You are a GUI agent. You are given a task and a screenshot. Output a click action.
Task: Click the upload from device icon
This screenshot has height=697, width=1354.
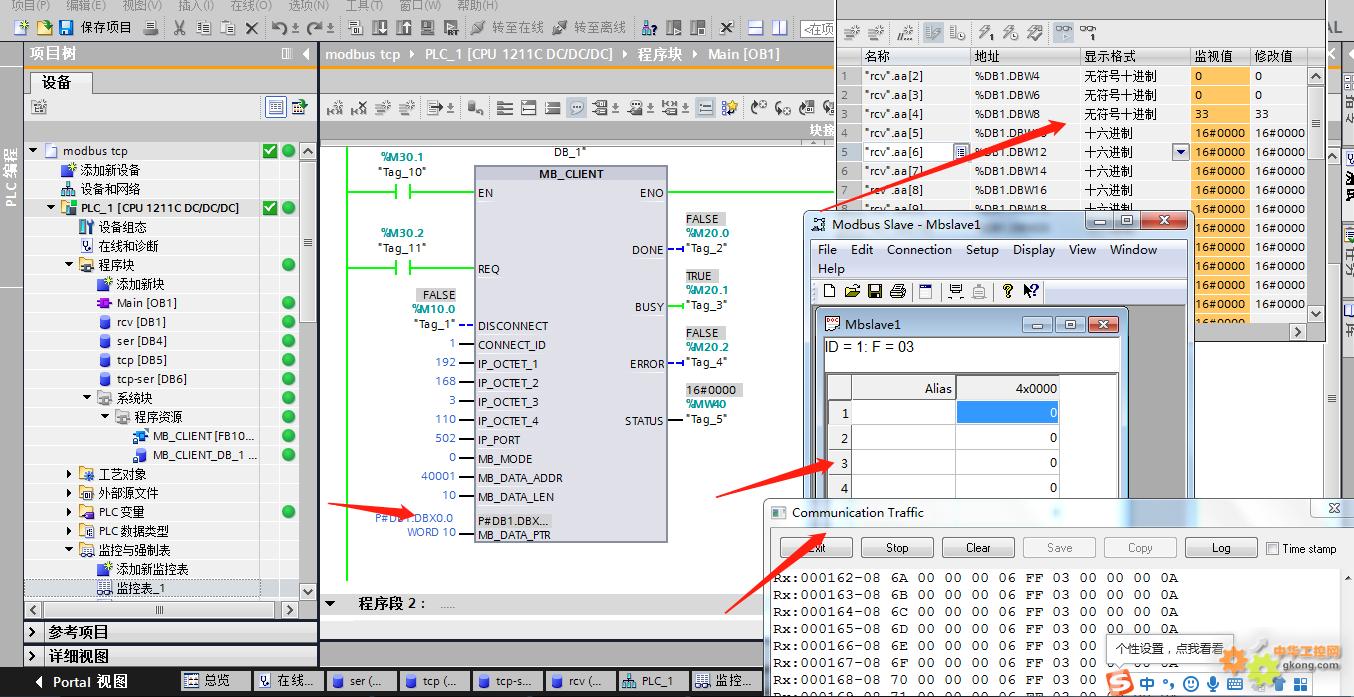pyautogui.click(x=402, y=27)
